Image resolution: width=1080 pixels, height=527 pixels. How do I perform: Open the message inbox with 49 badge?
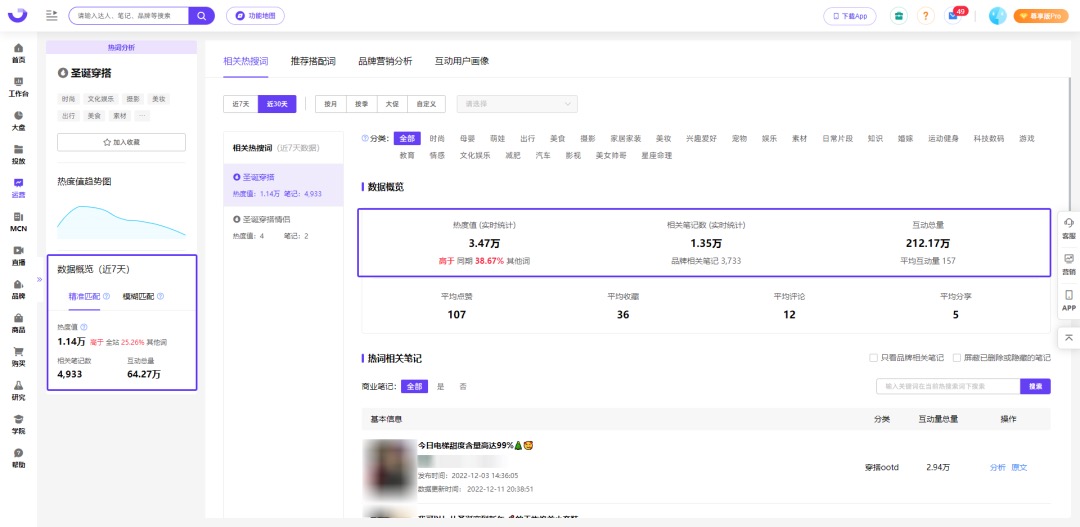954,15
